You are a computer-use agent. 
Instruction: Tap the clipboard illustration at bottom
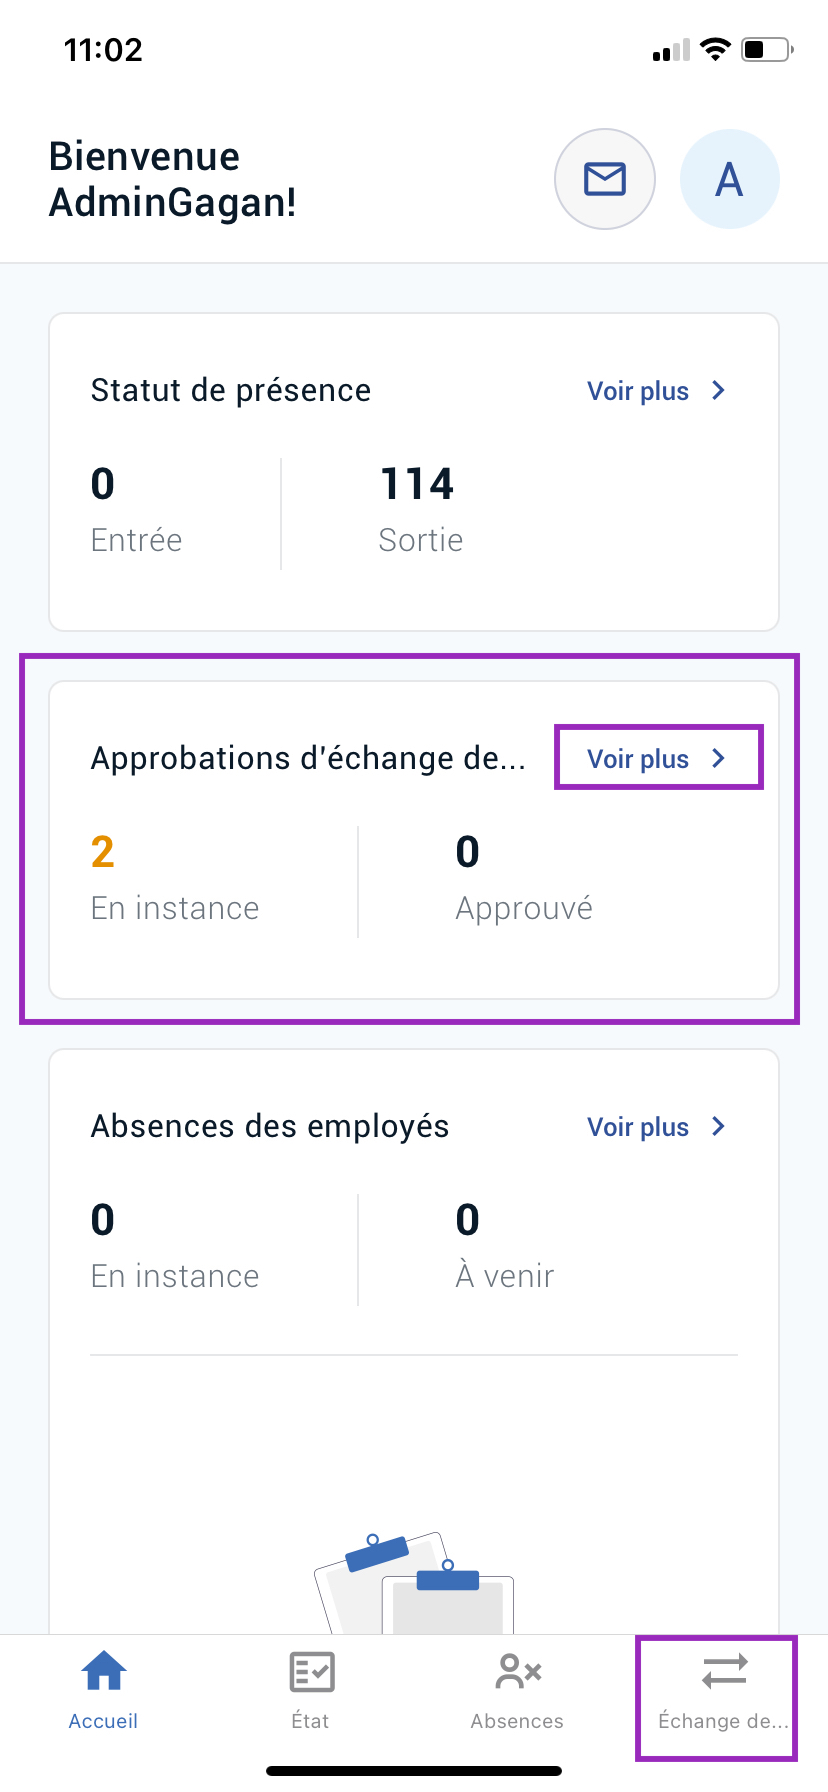pos(414,1582)
